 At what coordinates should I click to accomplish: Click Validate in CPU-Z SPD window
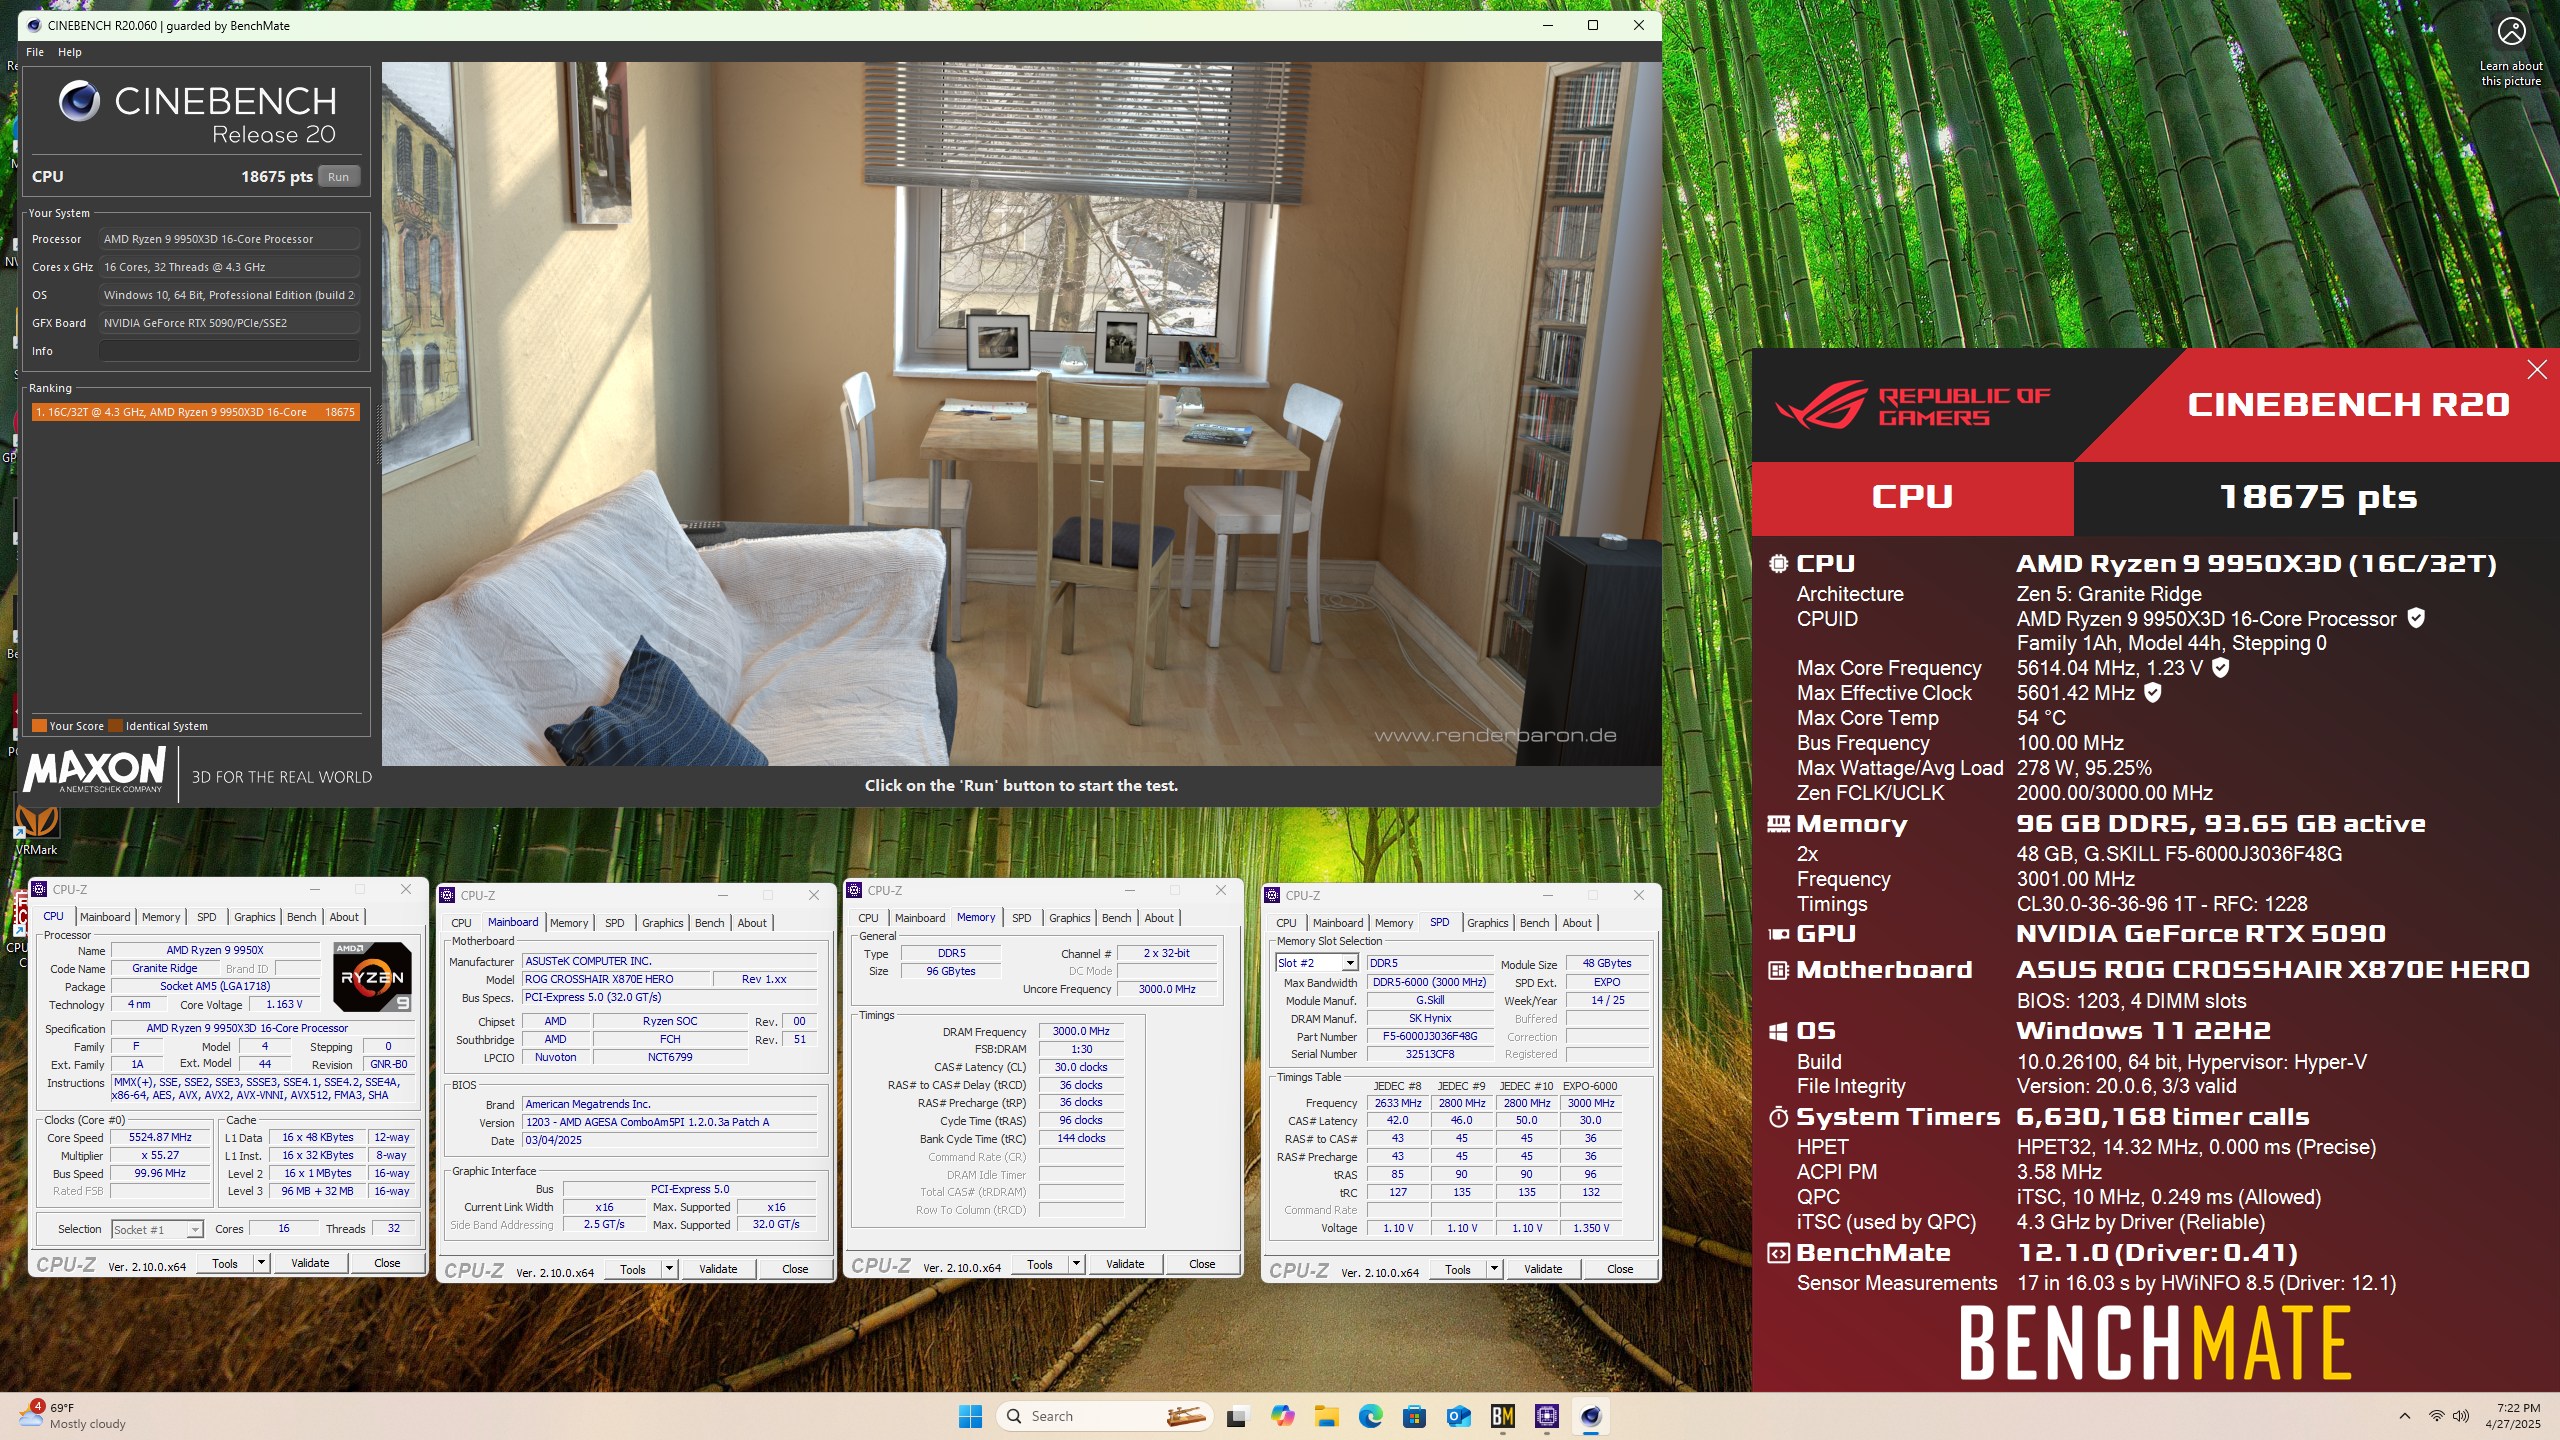pos(1543,1269)
